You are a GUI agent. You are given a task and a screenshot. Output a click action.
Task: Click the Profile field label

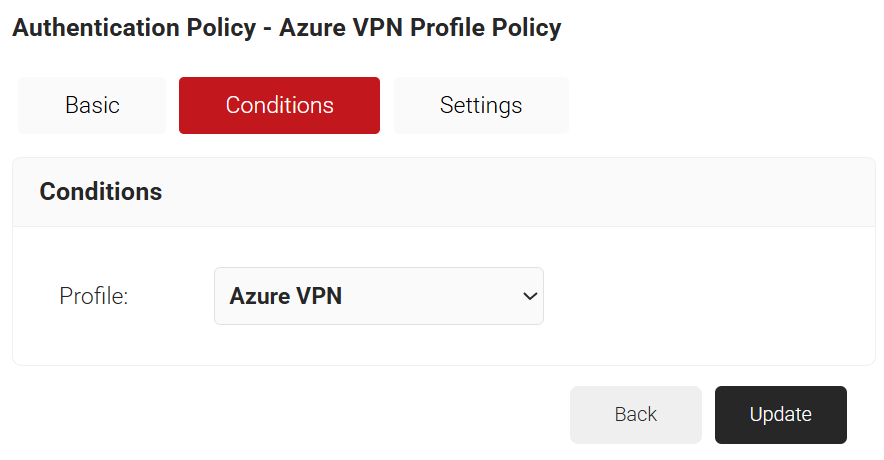[94, 296]
